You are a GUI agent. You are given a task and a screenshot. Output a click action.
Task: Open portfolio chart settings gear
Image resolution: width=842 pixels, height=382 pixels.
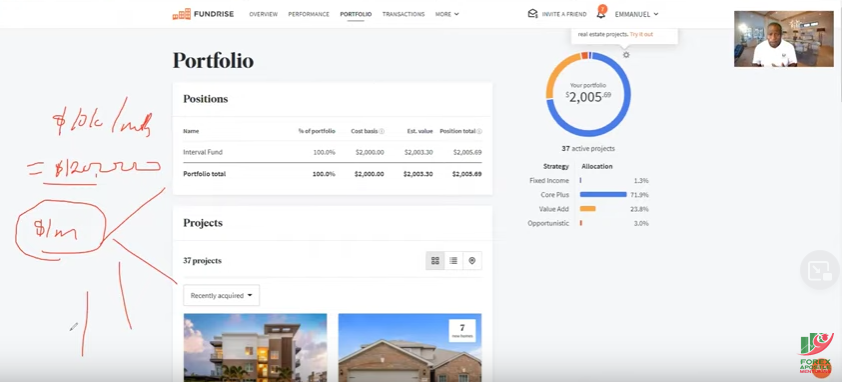click(x=626, y=55)
